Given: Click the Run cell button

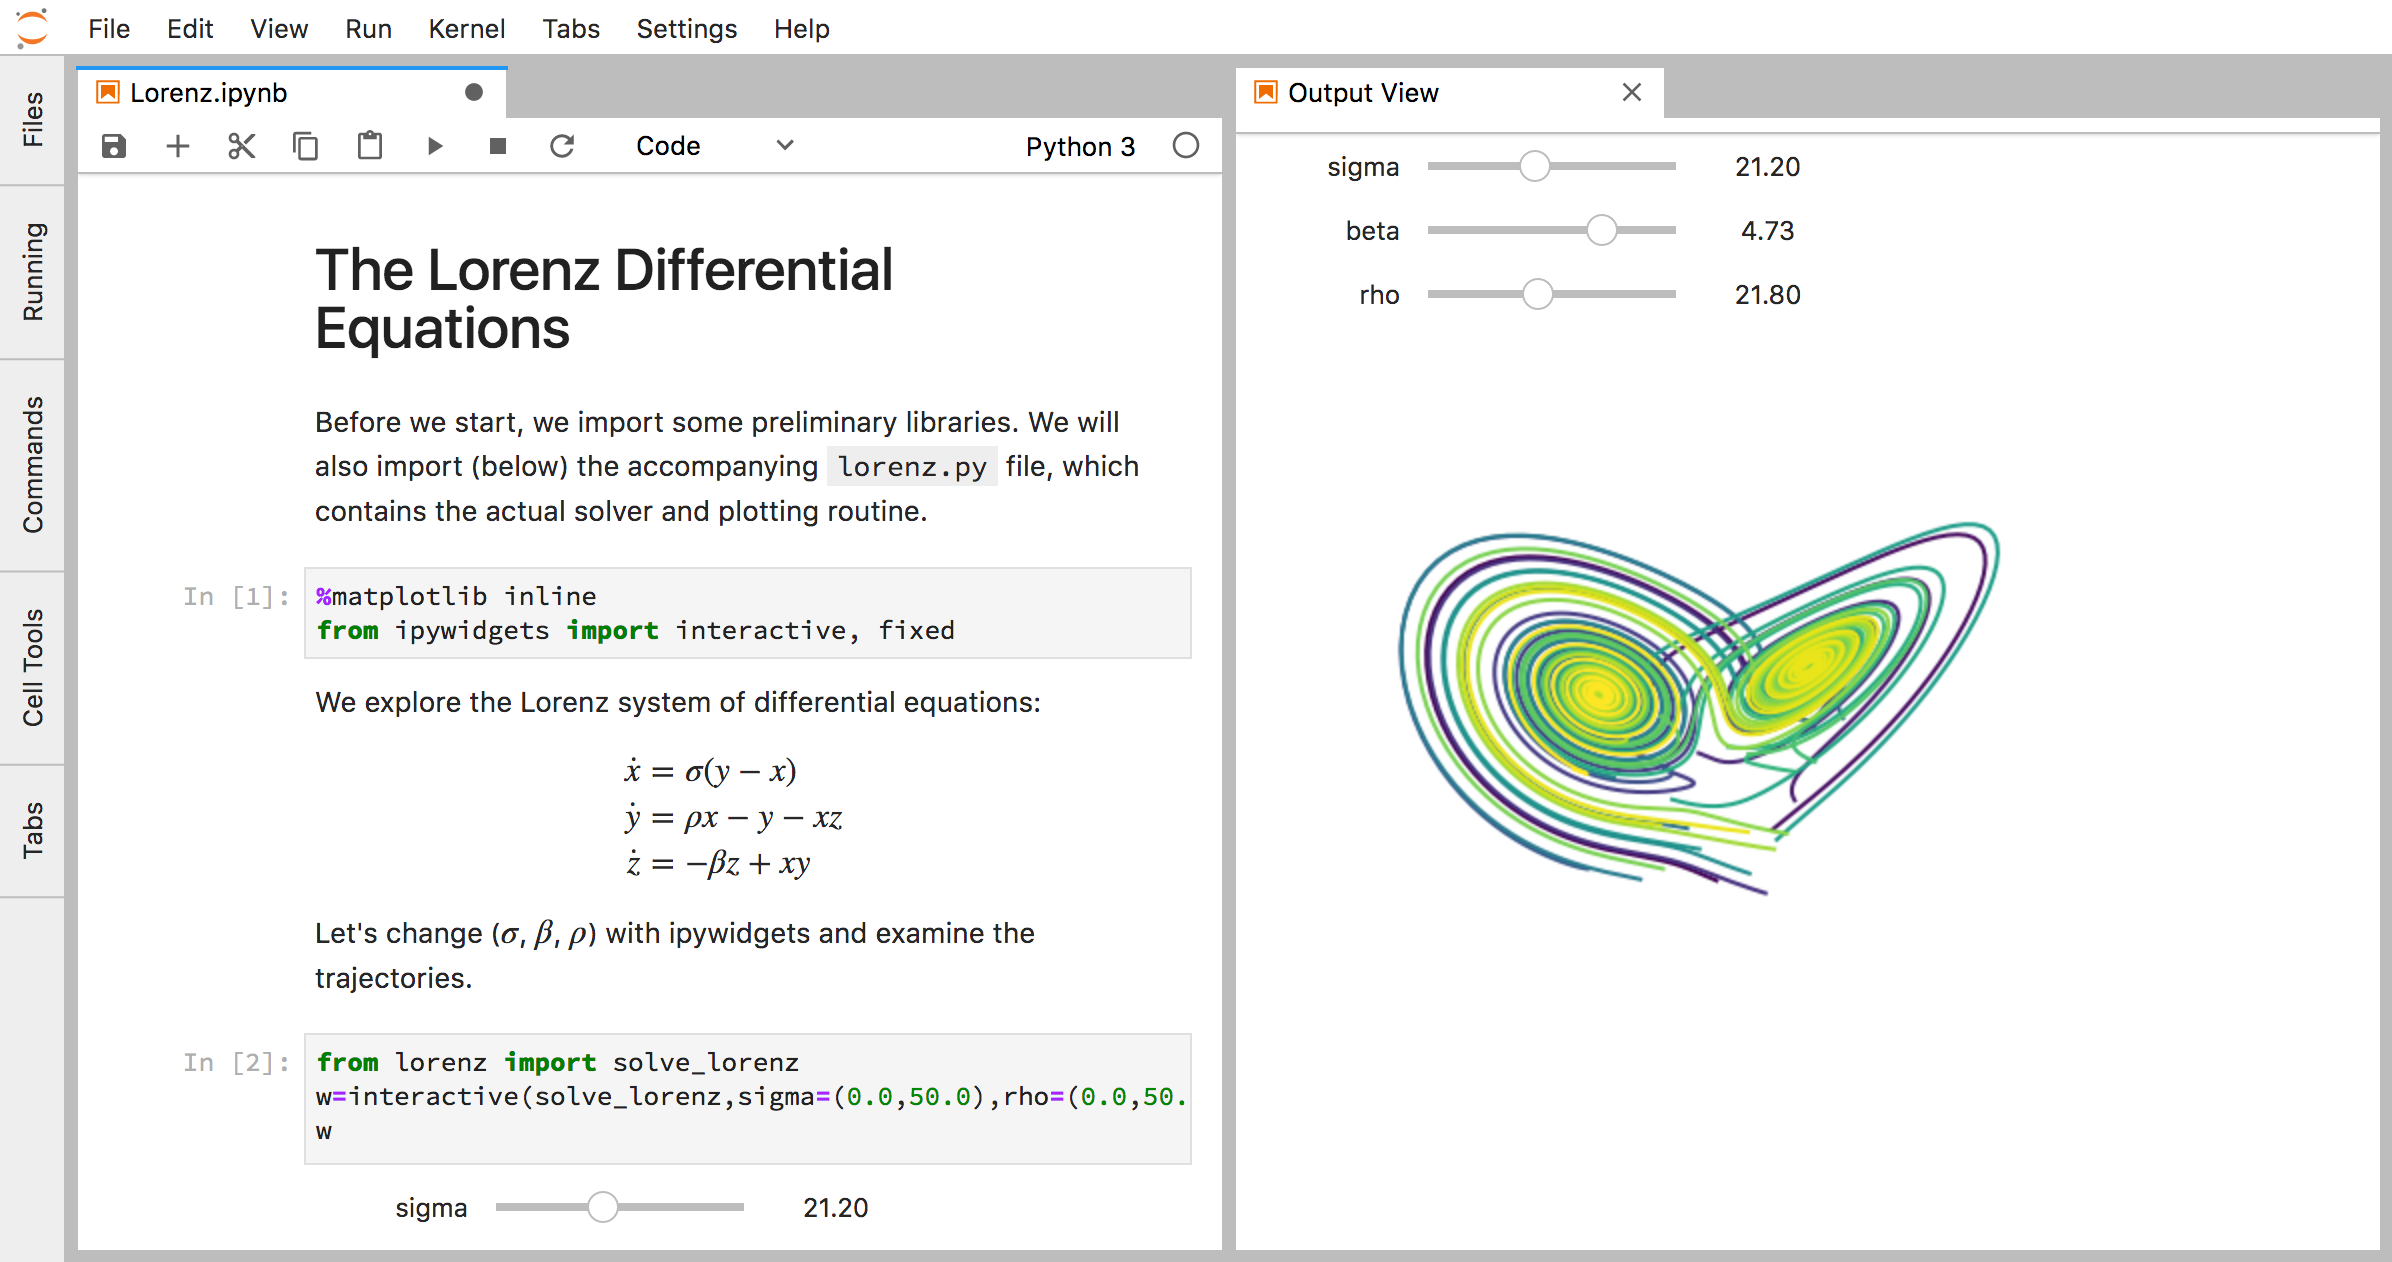Looking at the screenshot, I should (435, 147).
